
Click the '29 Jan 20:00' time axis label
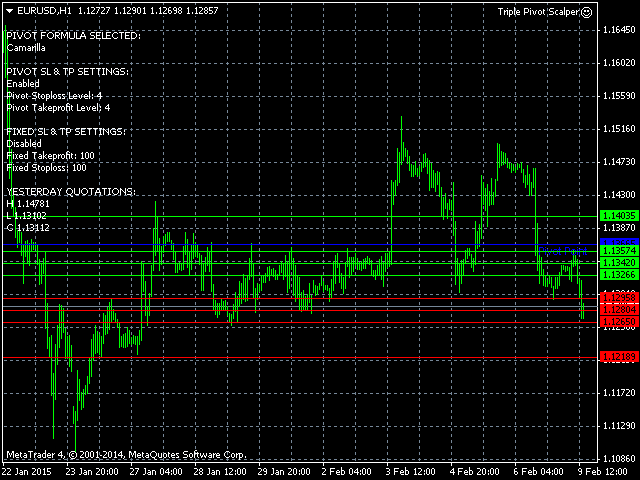284,472
